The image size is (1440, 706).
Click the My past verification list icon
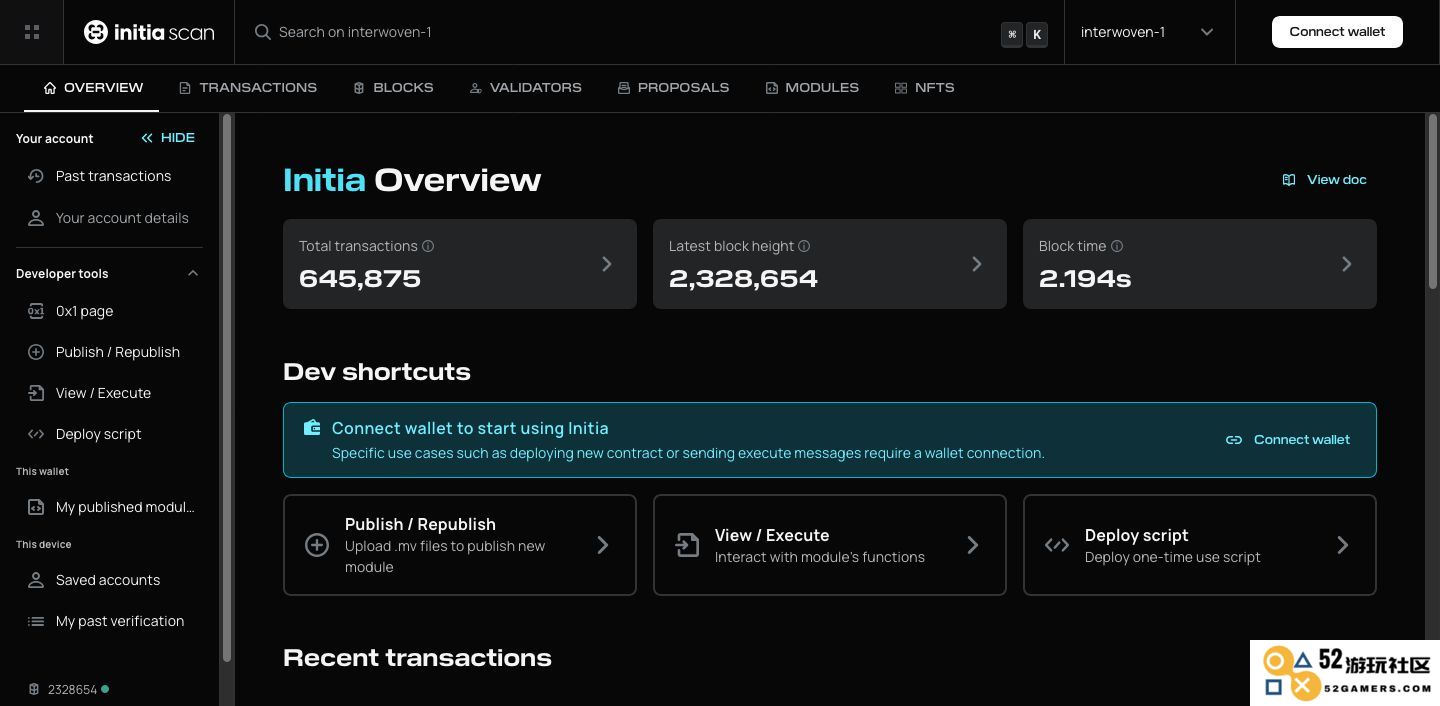coord(36,621)
